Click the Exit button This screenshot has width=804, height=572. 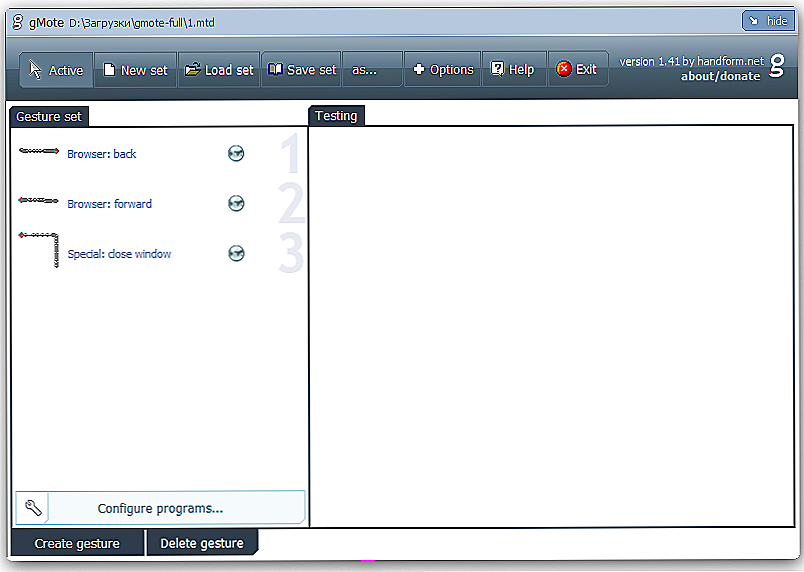tap(578, 70)
